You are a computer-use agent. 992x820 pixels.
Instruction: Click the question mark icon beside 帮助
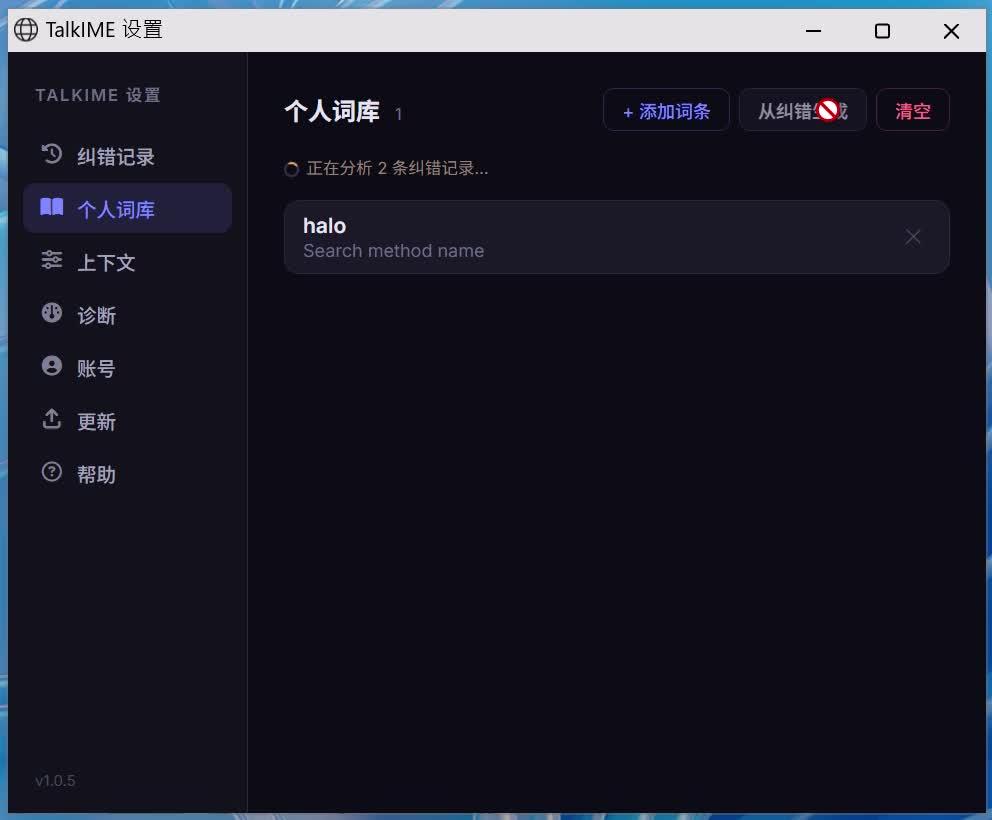(x=51, y=472)
